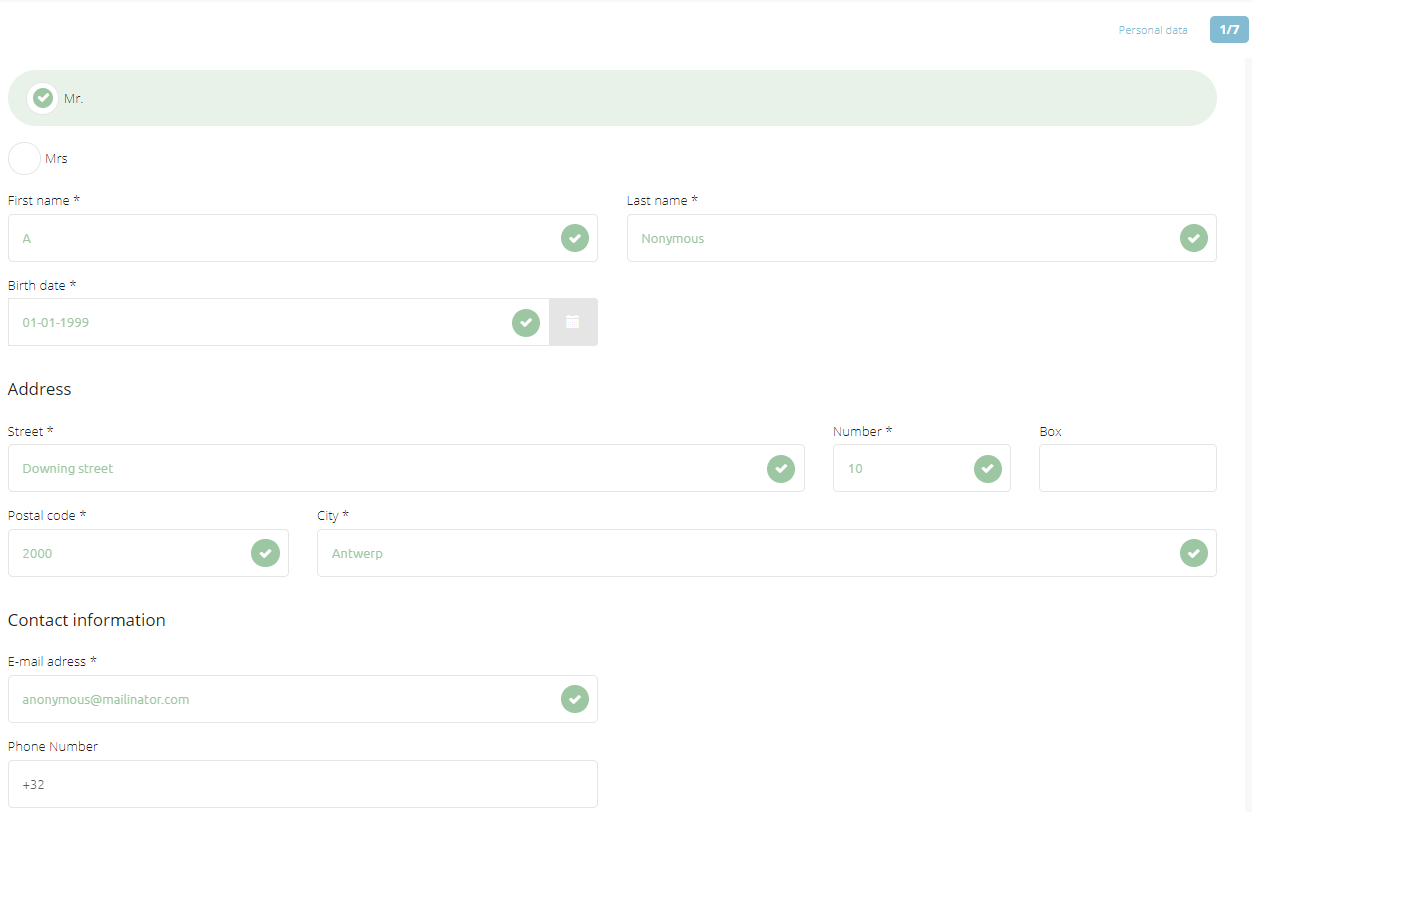This screenshot has width=1421, height=922.
Task: Click the Address section heading
Action: coord(40,389)
